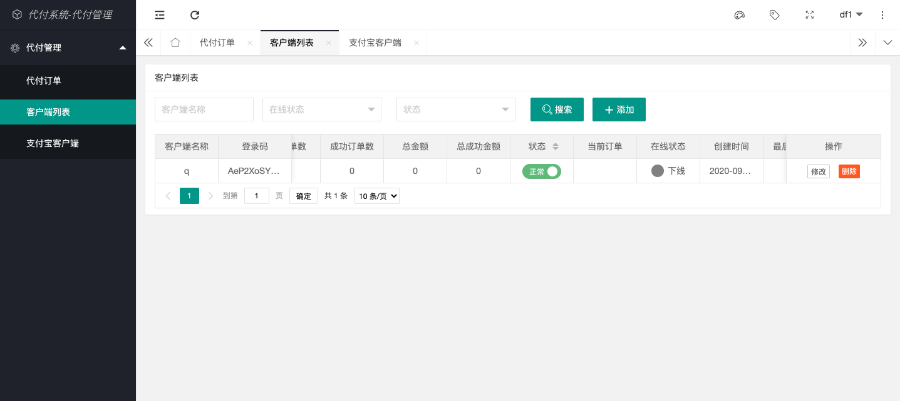Screen dimensions: 900x401
Task: Click the green 搜索 button
Action: [x=557, y=109]
